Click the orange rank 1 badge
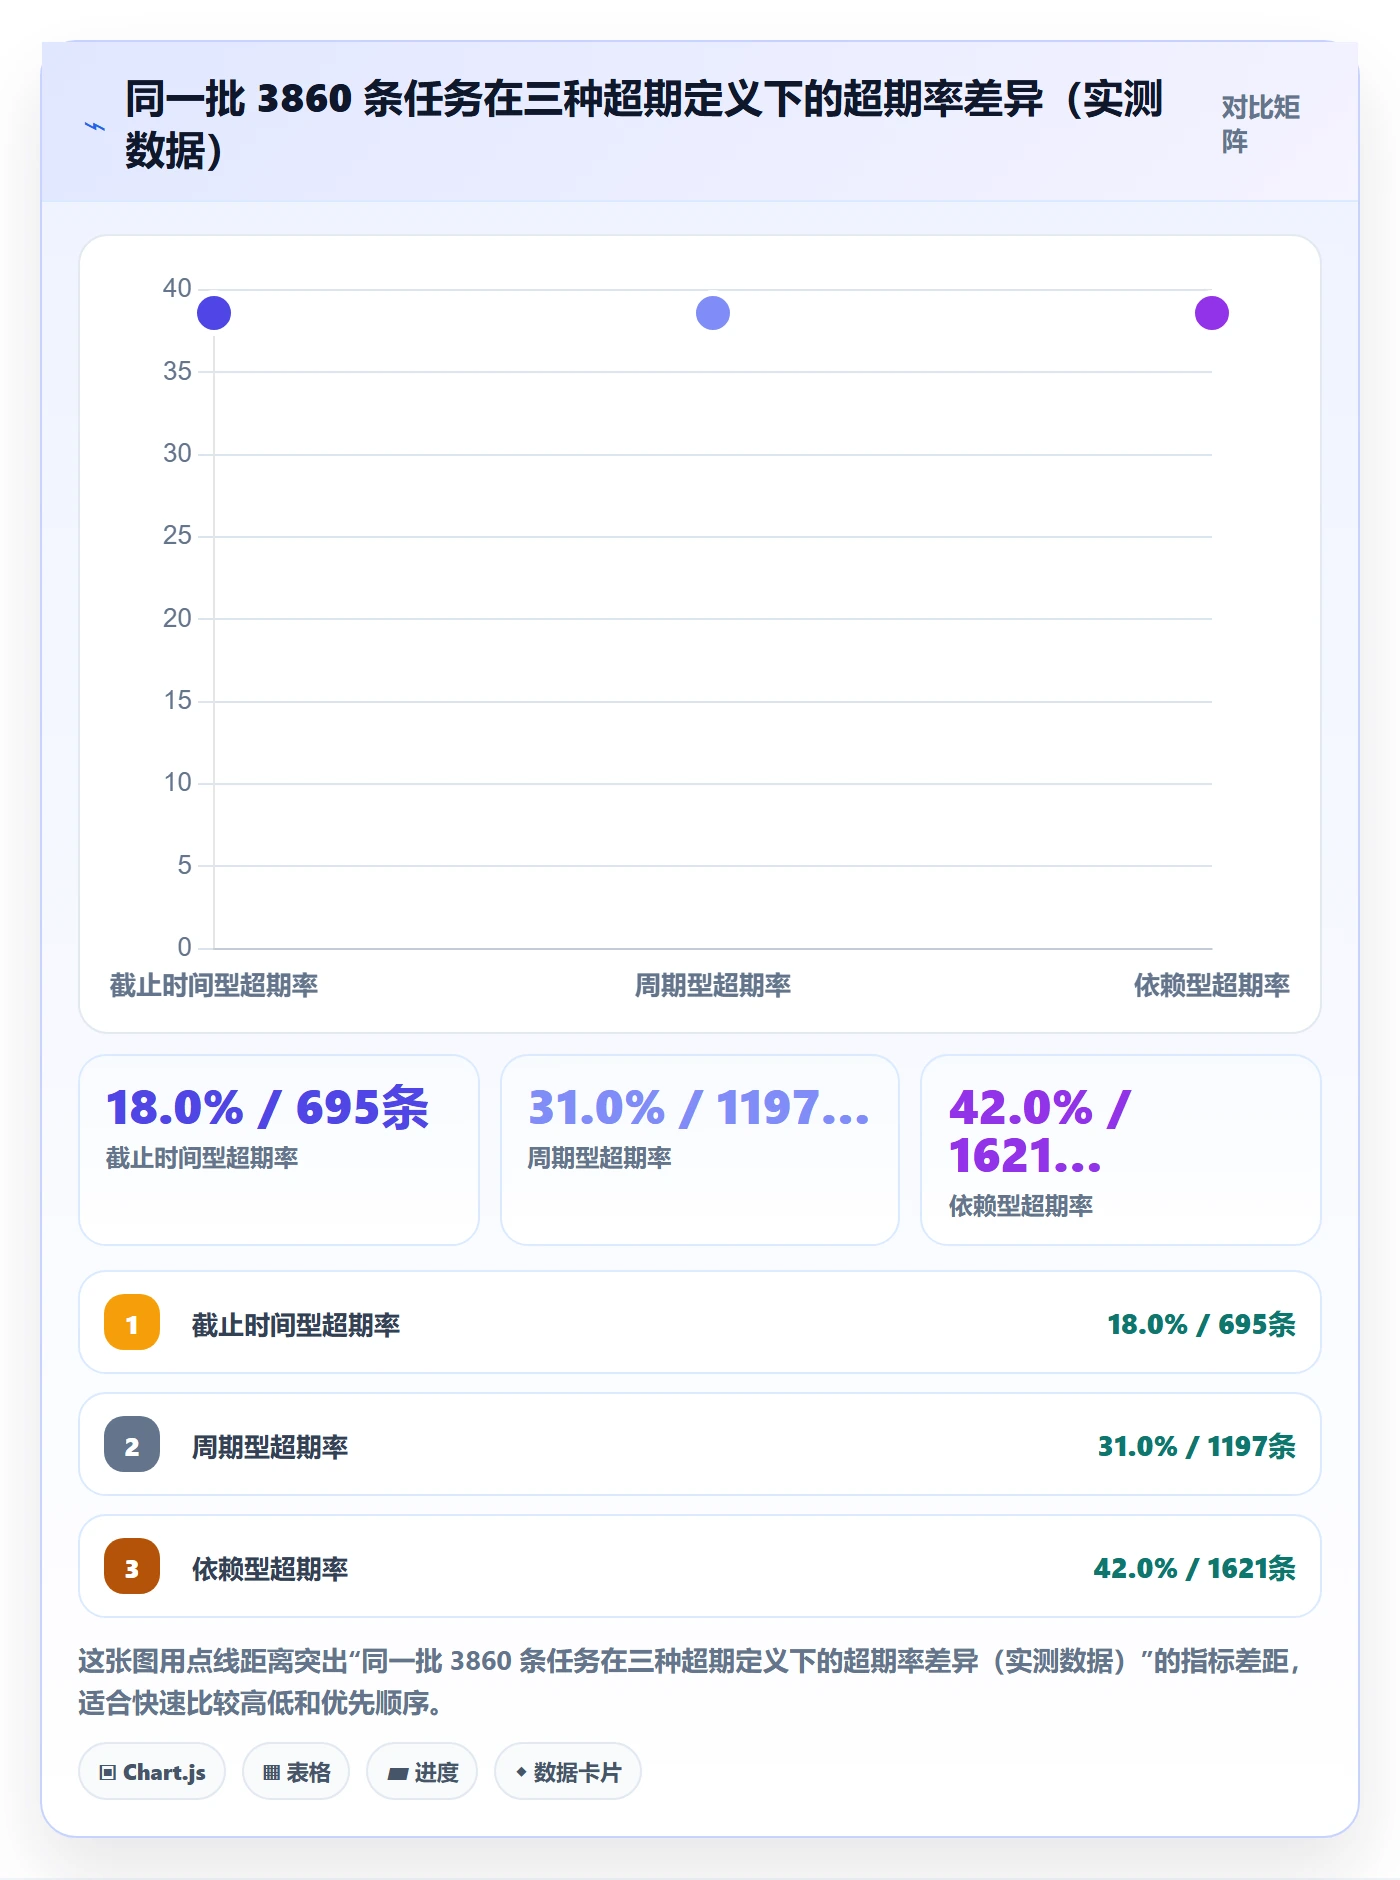 (132, 1322)
